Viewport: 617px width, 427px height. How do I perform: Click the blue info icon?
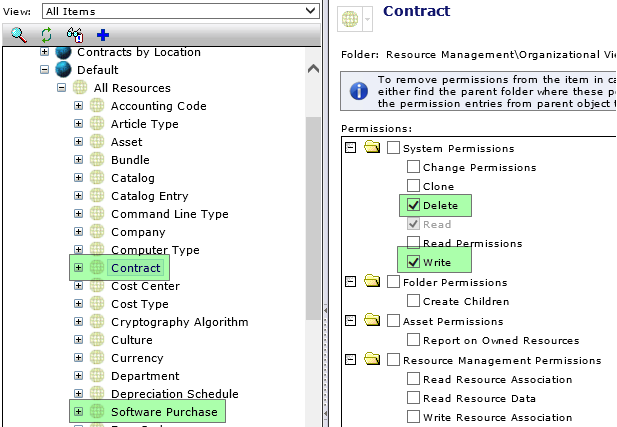(359, 91)
